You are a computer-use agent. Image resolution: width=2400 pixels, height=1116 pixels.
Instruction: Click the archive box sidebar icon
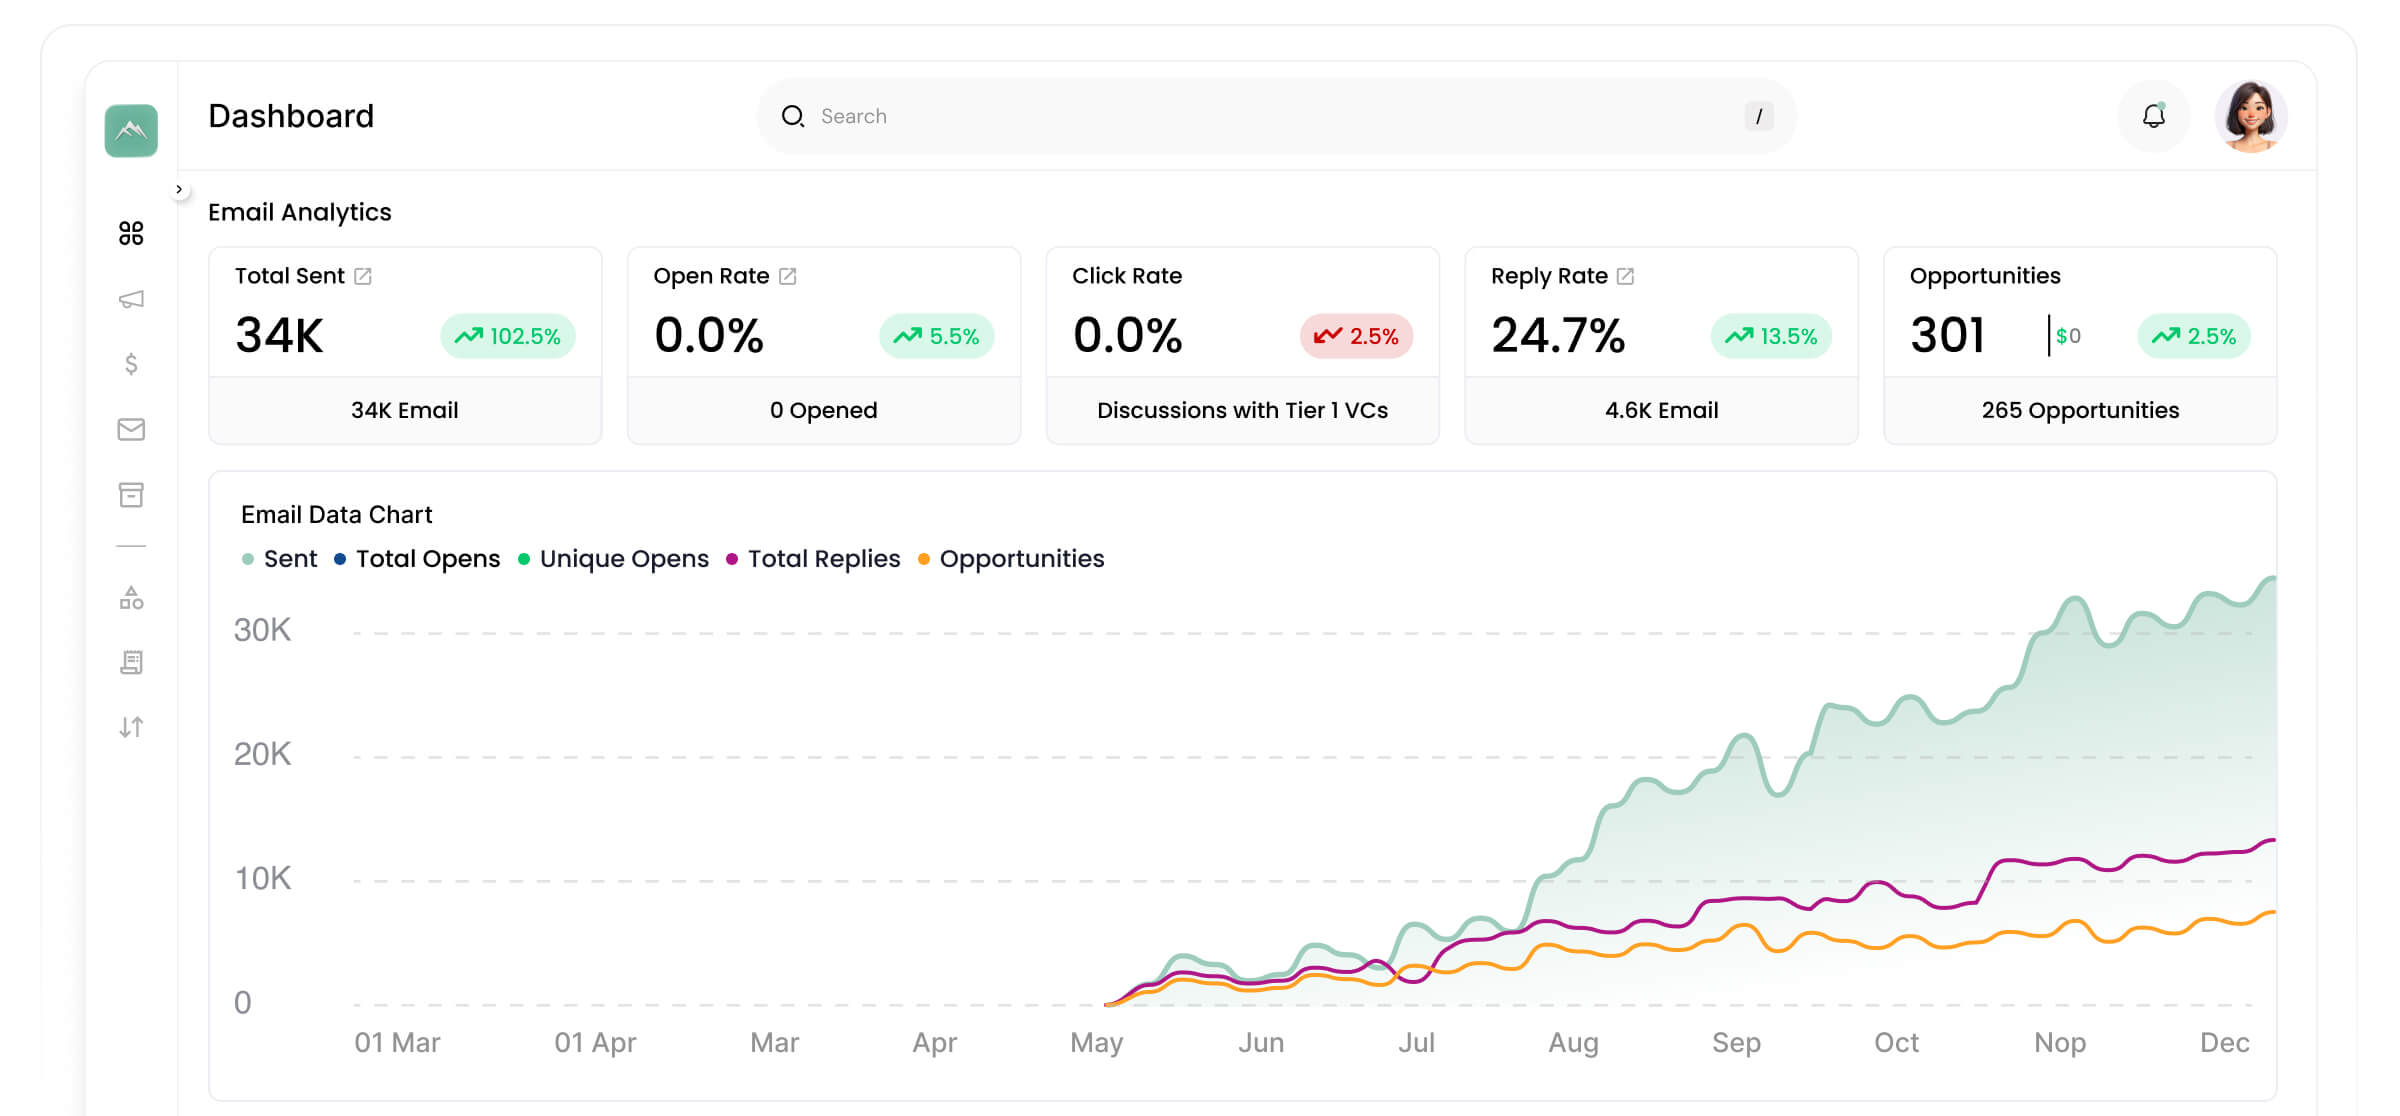(x=131, y=494)
